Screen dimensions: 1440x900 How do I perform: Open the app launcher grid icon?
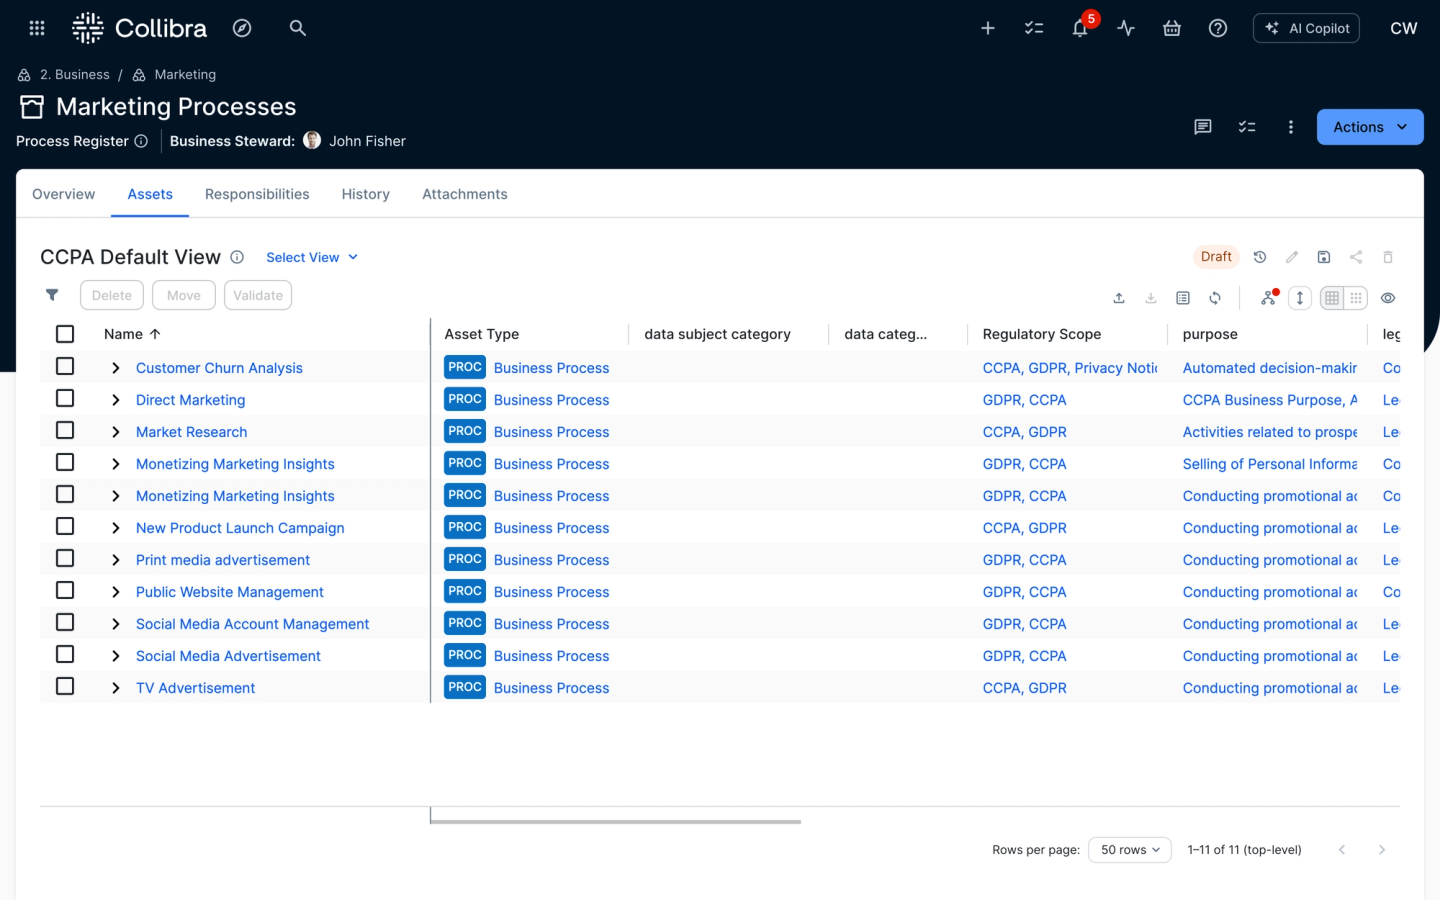pyautogui.click(x=37, y=28)
